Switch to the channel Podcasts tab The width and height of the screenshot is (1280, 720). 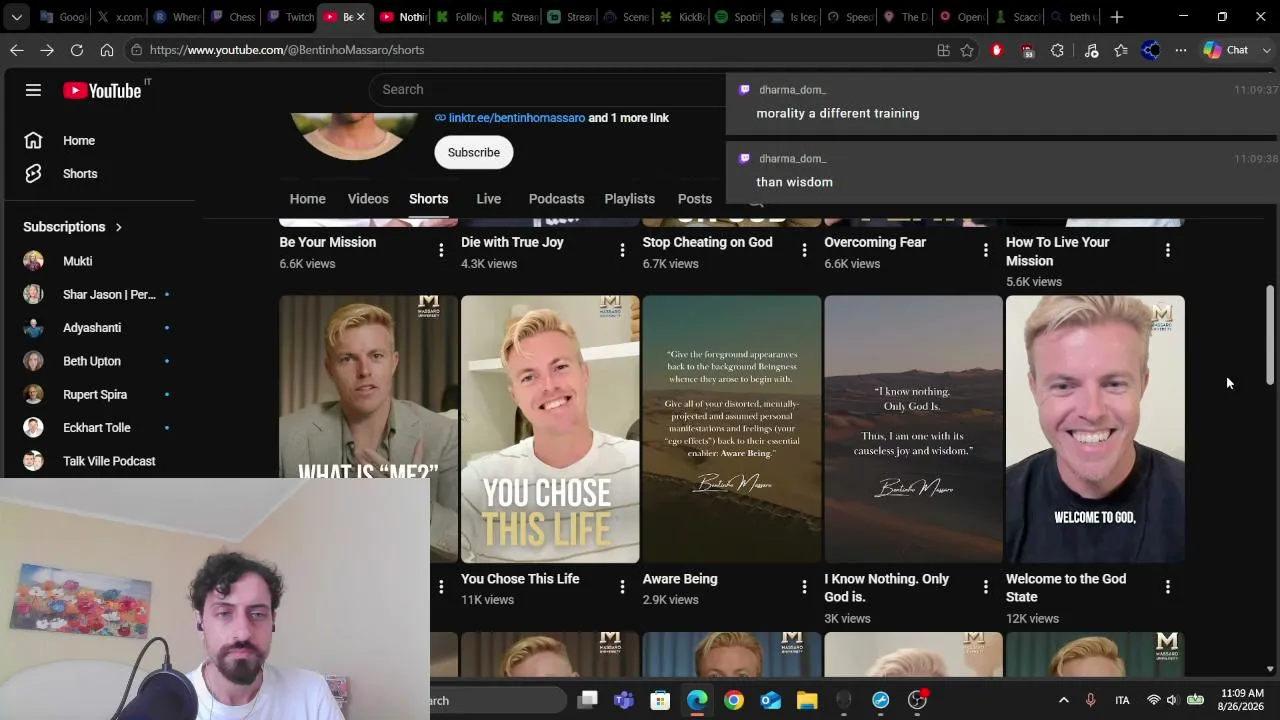[x=556, y=199]
